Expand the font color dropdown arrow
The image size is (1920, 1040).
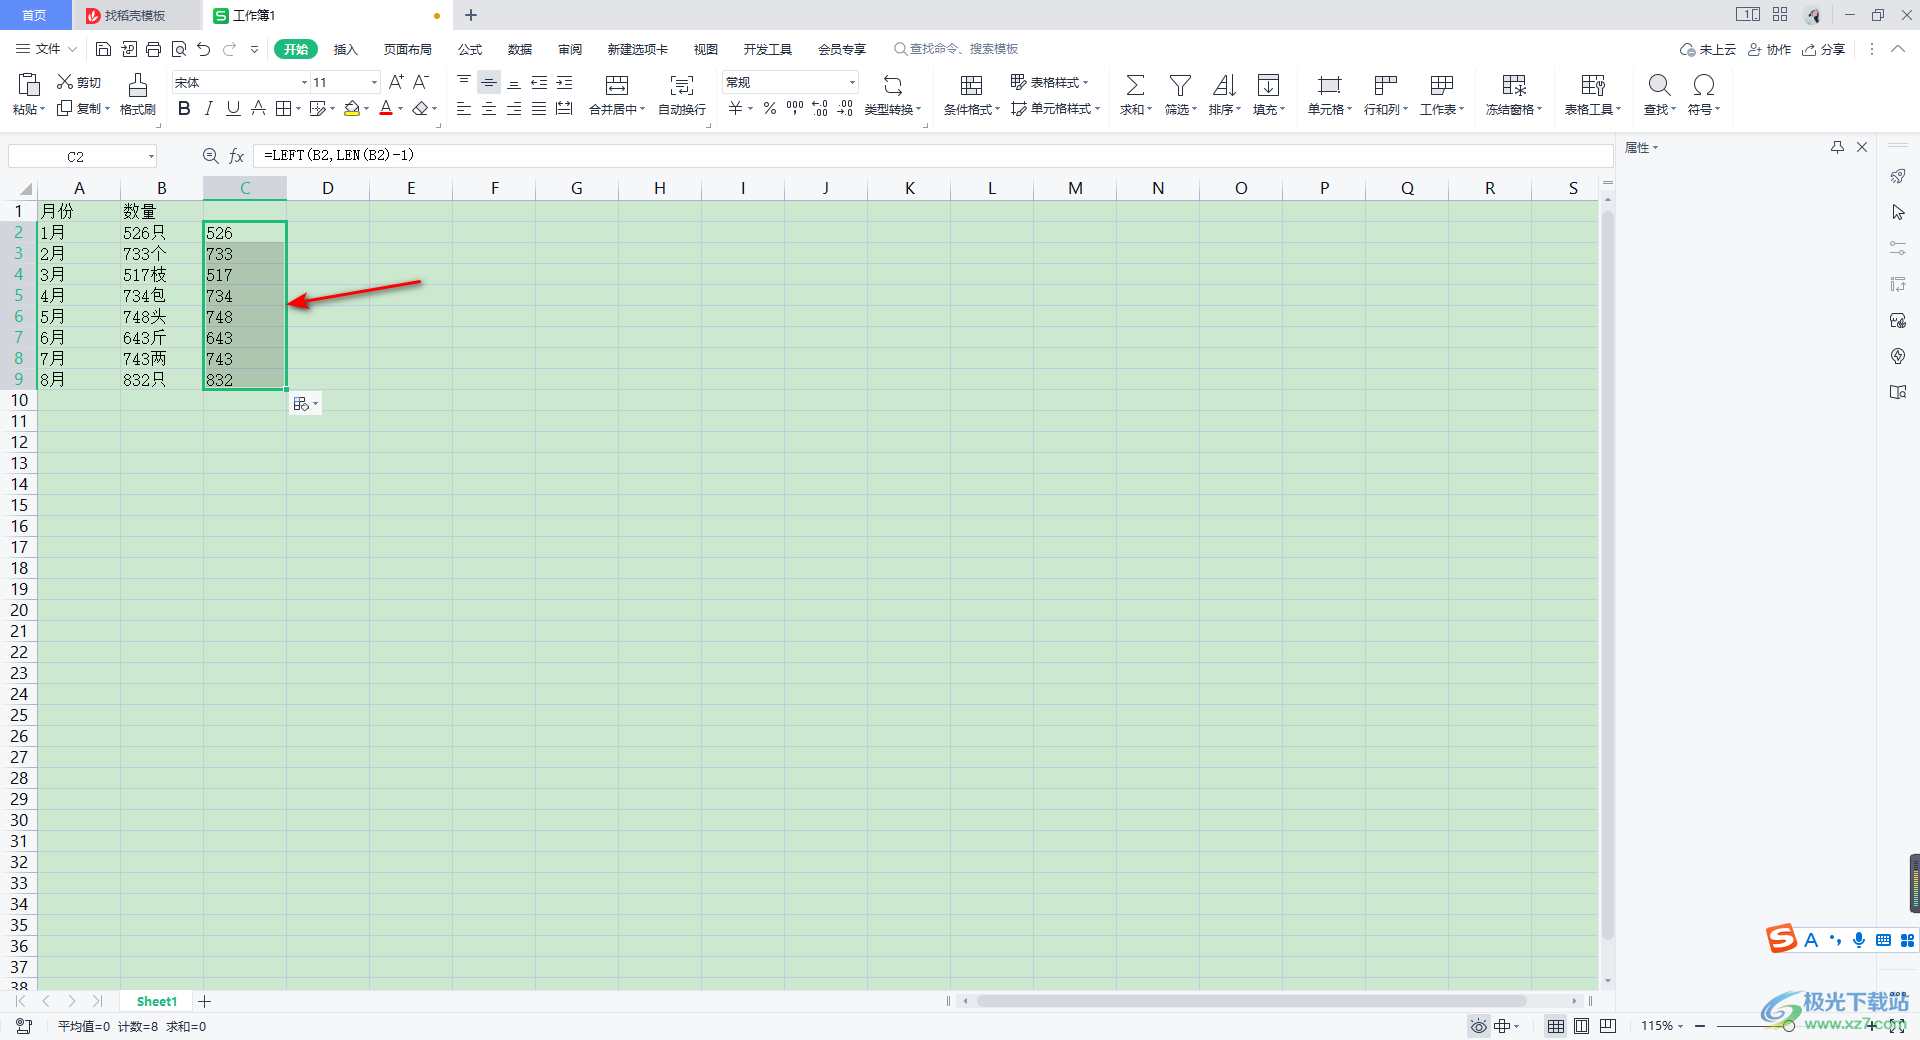tap(401, 108)
